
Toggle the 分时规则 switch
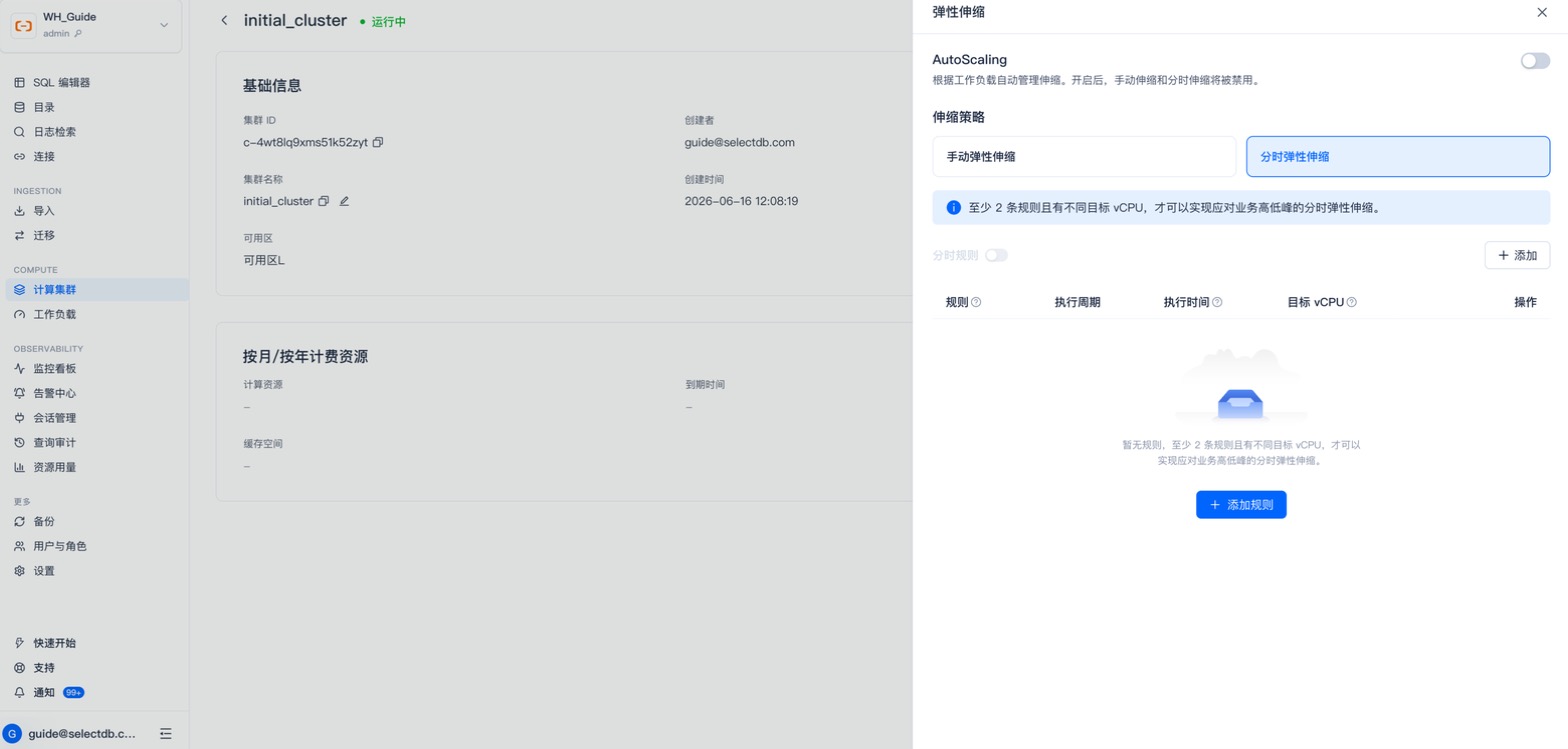tap(996, 255)
